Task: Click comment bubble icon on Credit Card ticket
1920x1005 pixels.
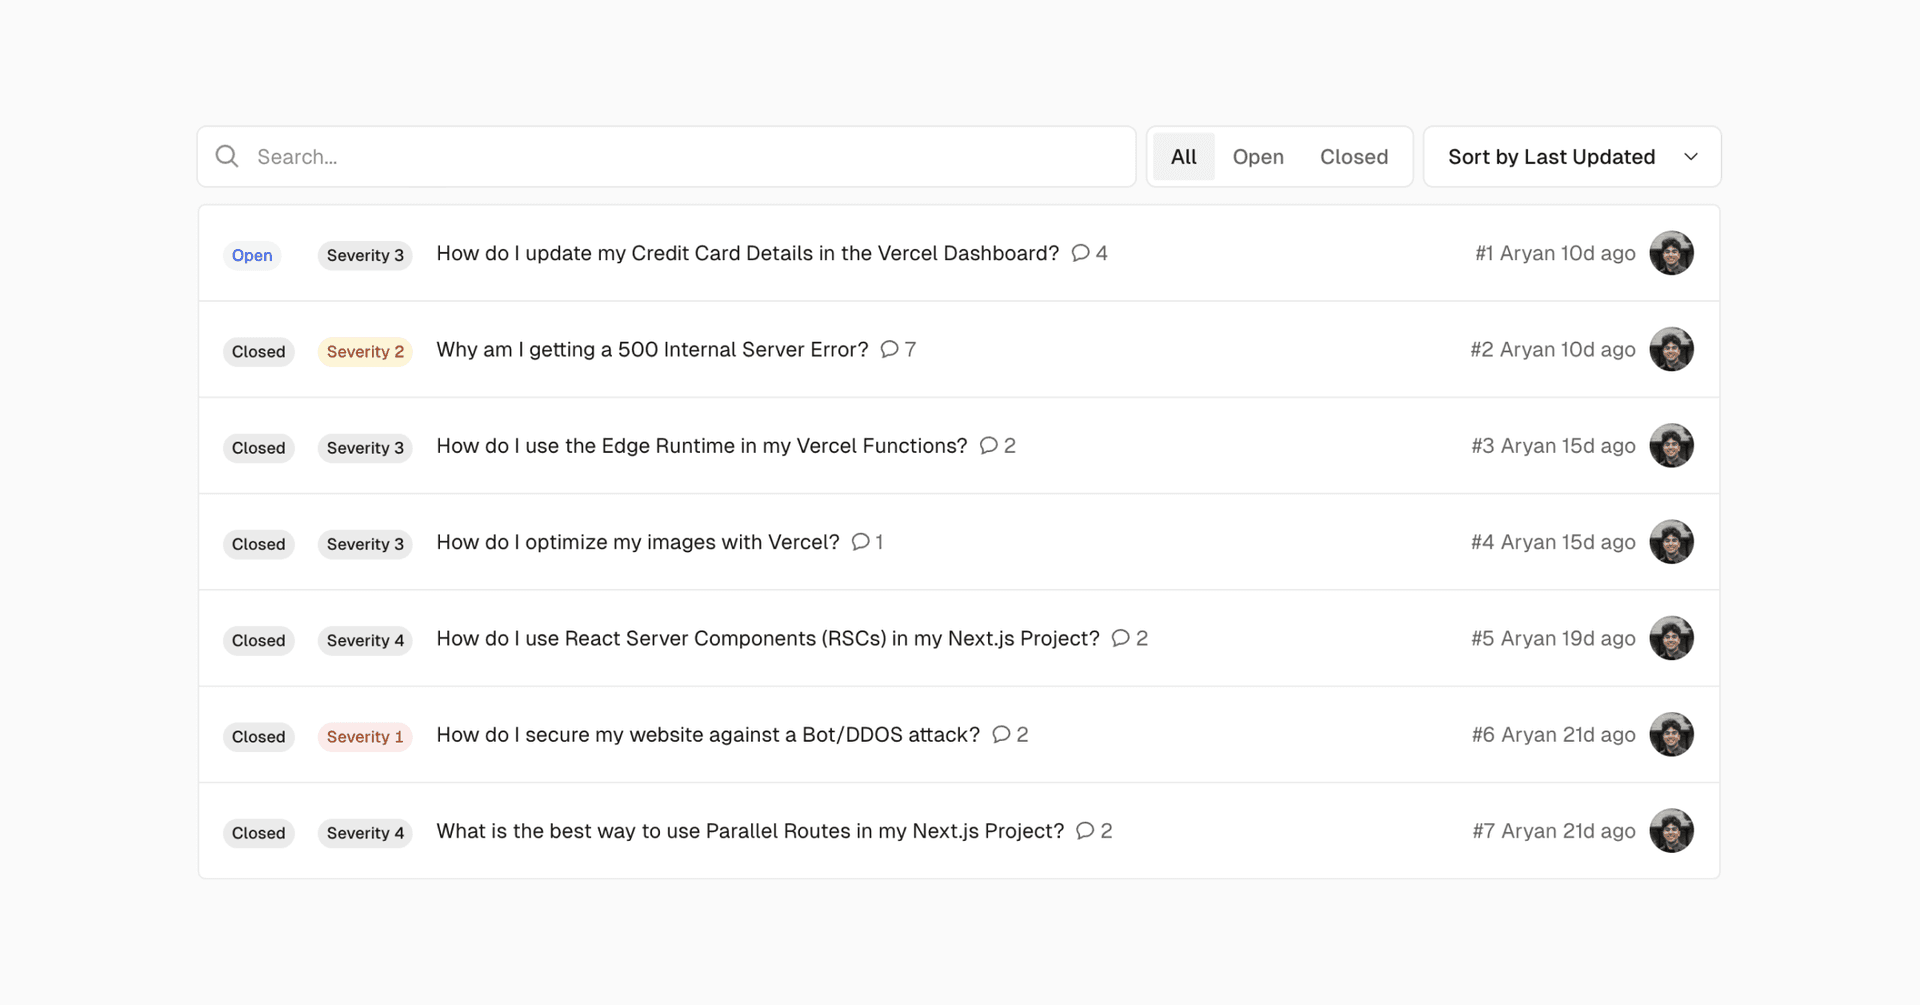Action: [x=1080, y=253]
